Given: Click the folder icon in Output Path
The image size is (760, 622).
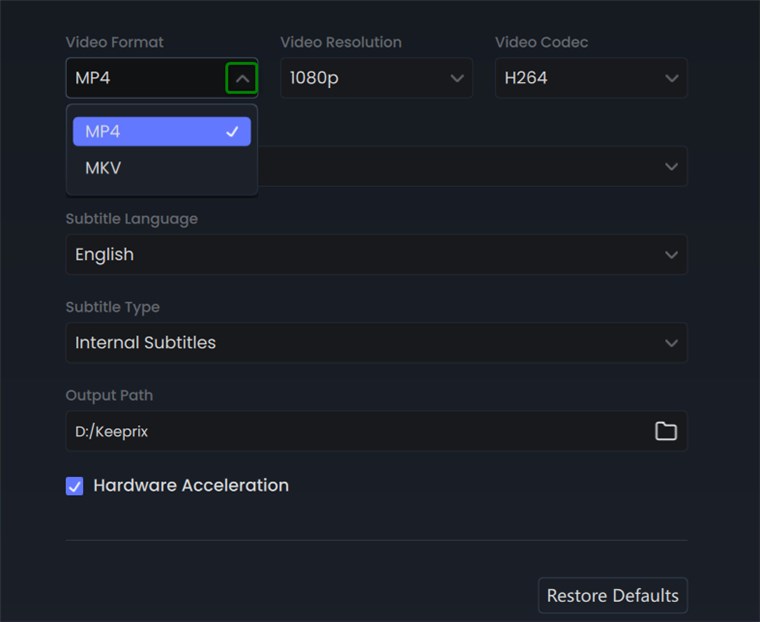Looking at the screenshot, I should pyautogui.click(x=665, y=431).
